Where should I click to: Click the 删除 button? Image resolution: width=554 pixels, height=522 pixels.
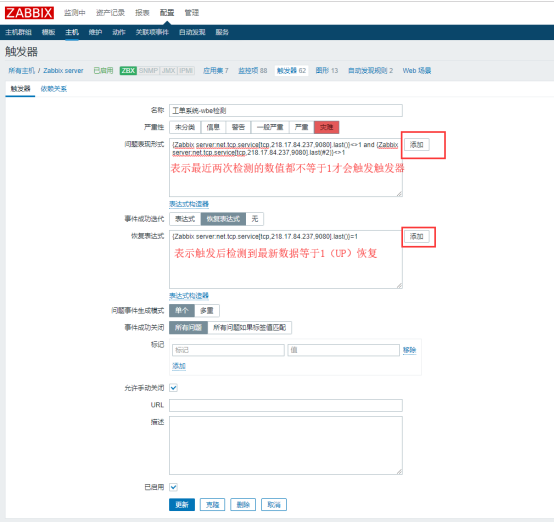[x=243, y=505]
